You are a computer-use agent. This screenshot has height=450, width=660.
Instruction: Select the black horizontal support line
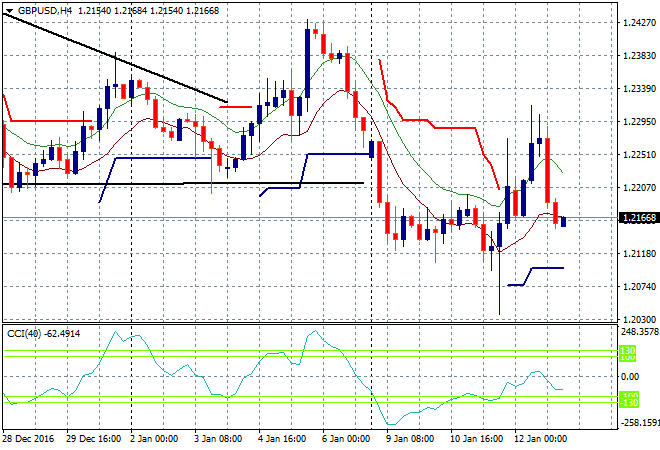[x=183, y=184]
